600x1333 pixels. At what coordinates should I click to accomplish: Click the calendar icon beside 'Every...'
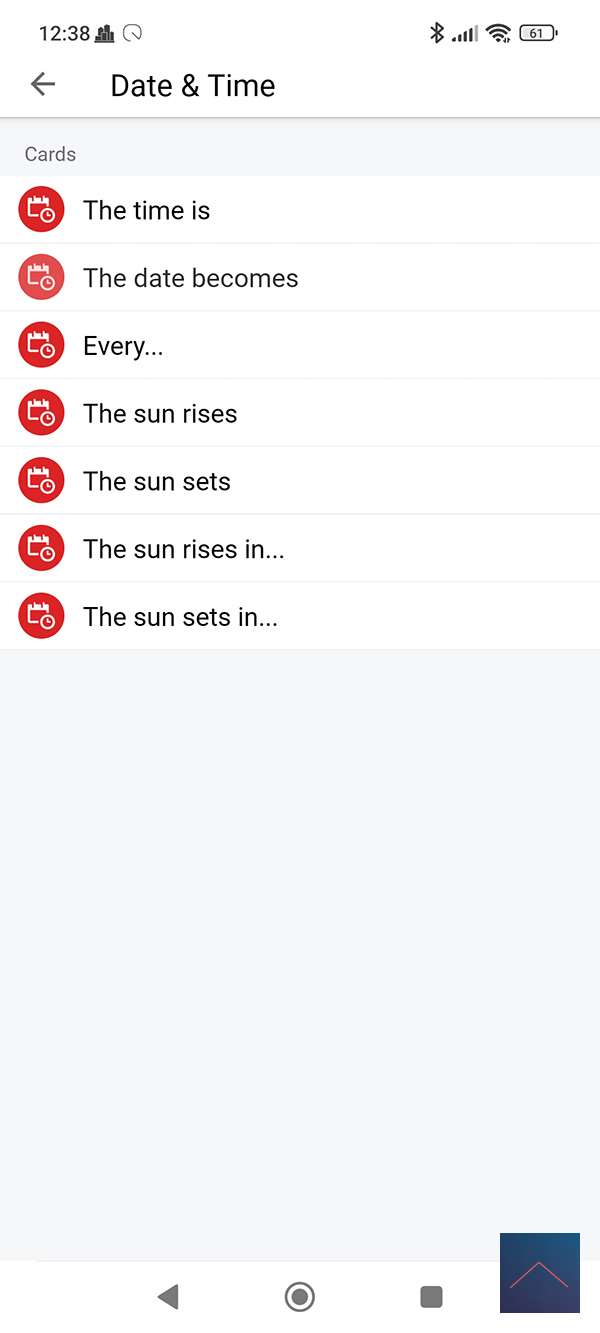click(41, 346)
